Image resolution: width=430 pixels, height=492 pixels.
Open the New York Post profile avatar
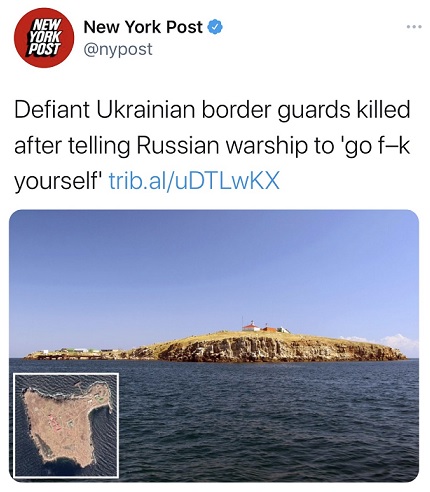coord(44,38)
